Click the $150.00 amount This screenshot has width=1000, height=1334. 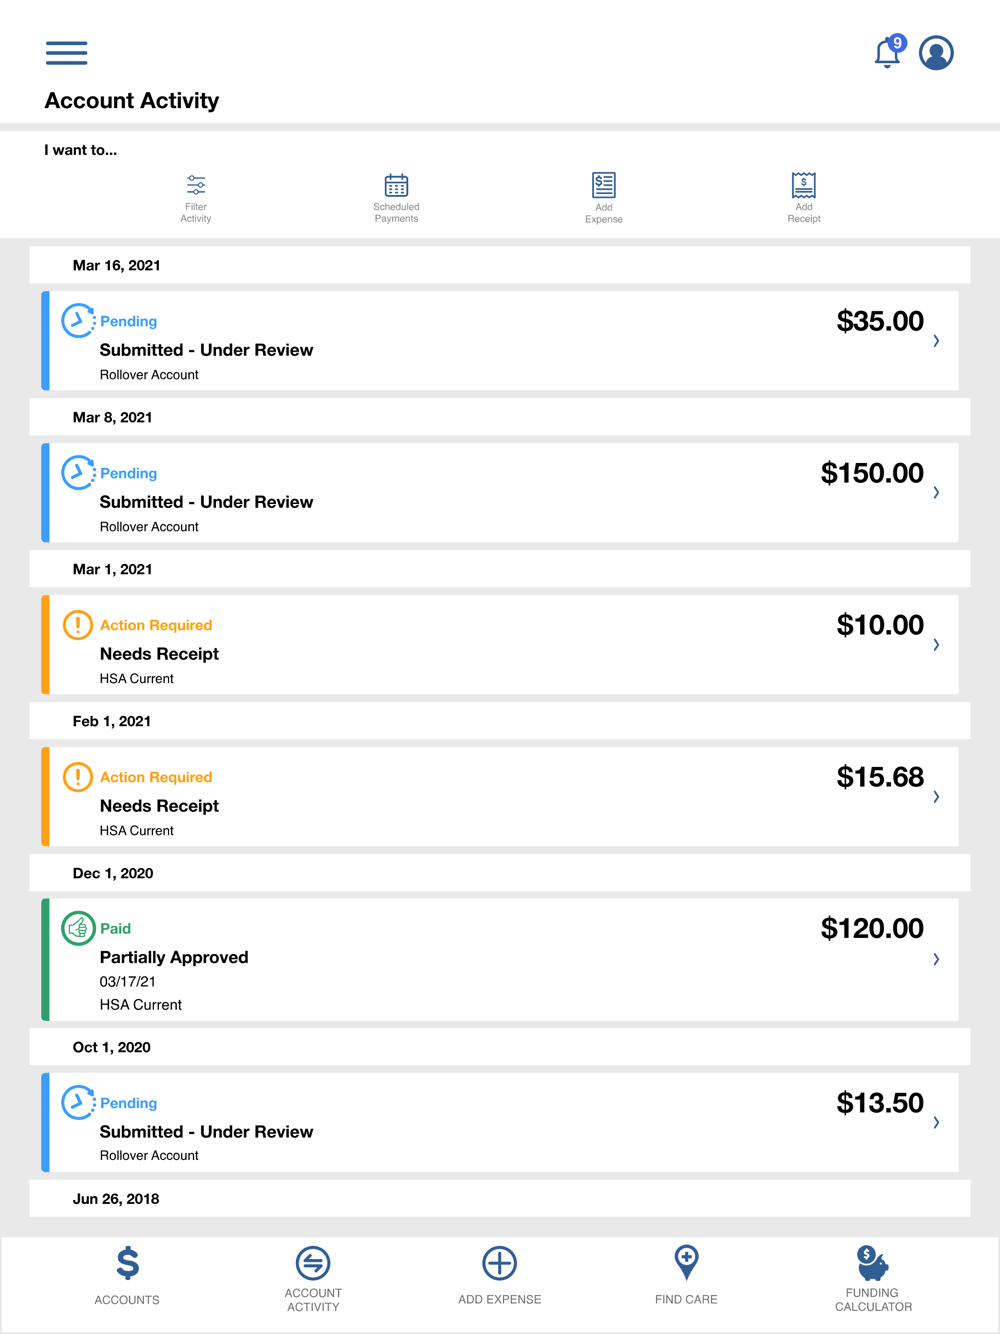pyautogui.click(x=872, y=473)
